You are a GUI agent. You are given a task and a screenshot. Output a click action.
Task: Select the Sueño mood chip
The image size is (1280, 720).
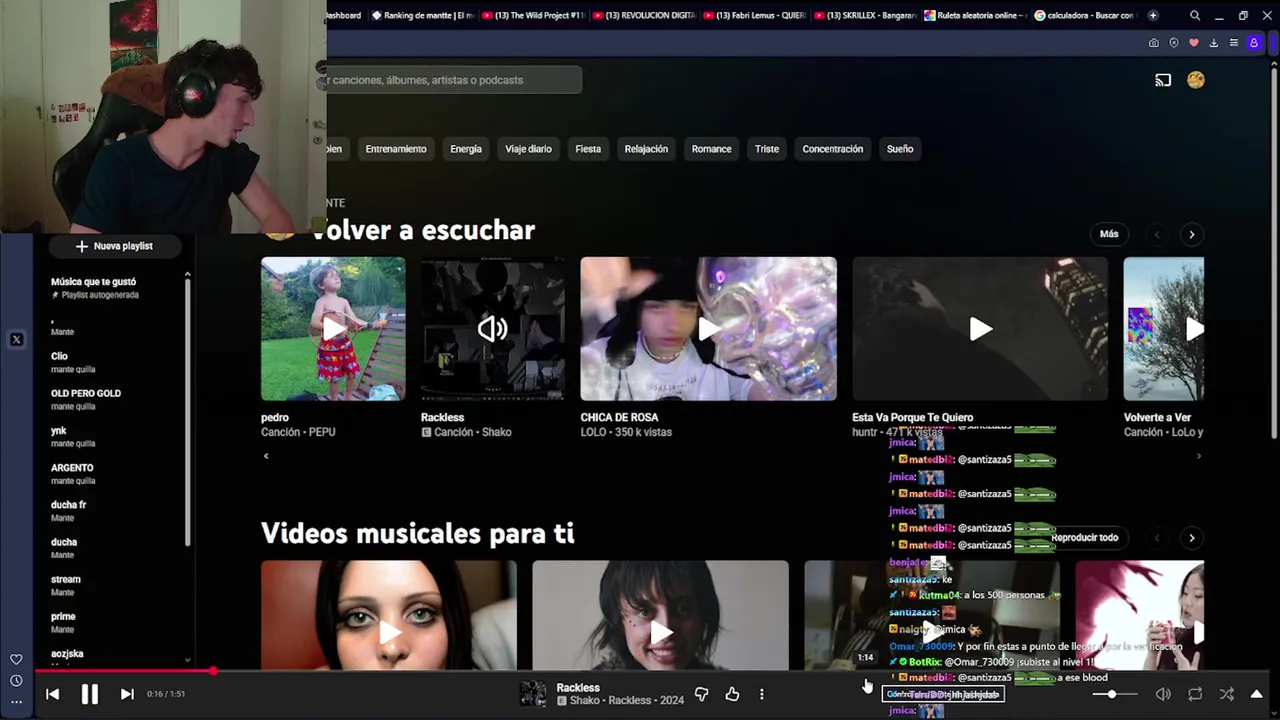click(900, 149)
